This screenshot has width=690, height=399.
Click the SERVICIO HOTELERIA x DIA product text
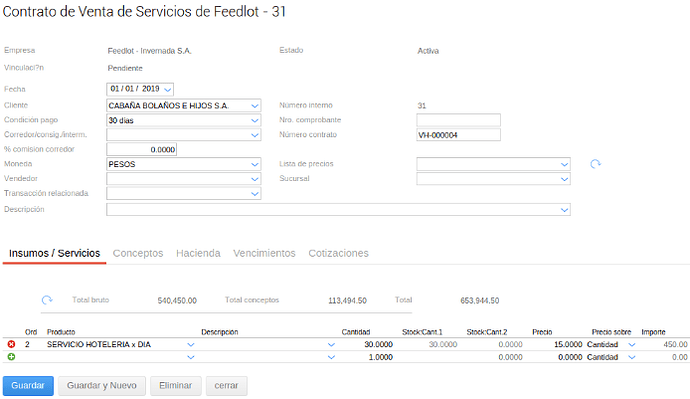click(x=99, y=344)
